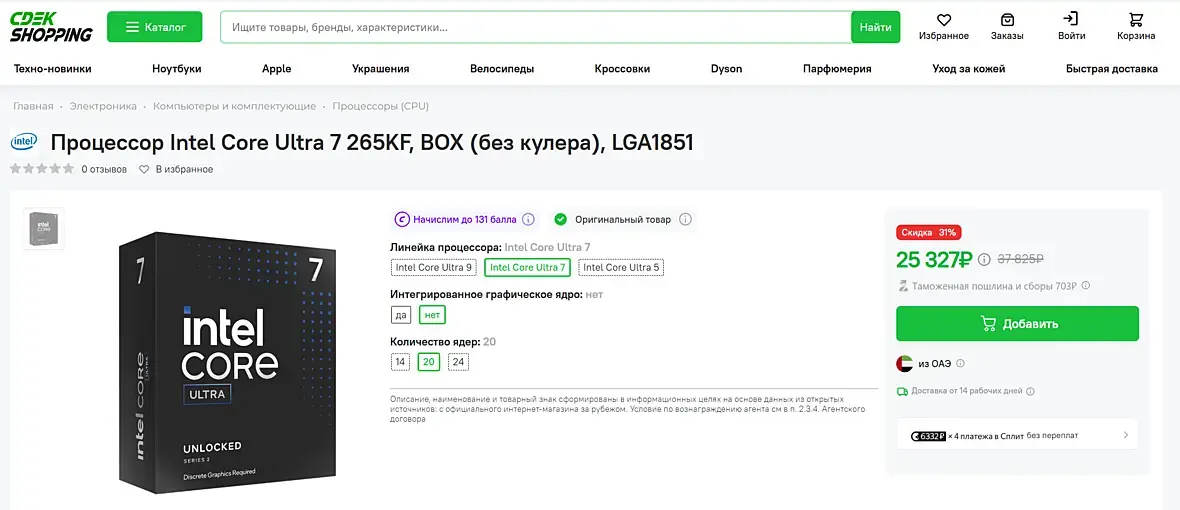Choose 20 cores option
1180x510 pixels.
coord(429,362)
